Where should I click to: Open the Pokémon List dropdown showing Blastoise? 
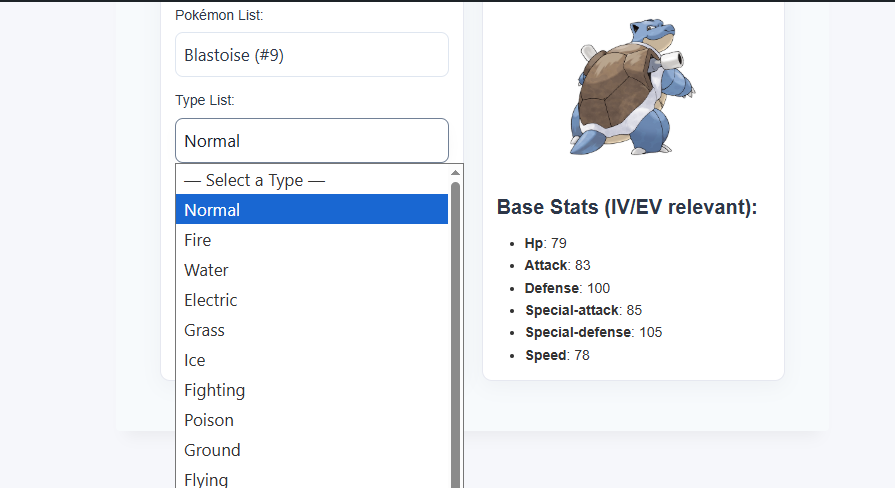(311, 55)
